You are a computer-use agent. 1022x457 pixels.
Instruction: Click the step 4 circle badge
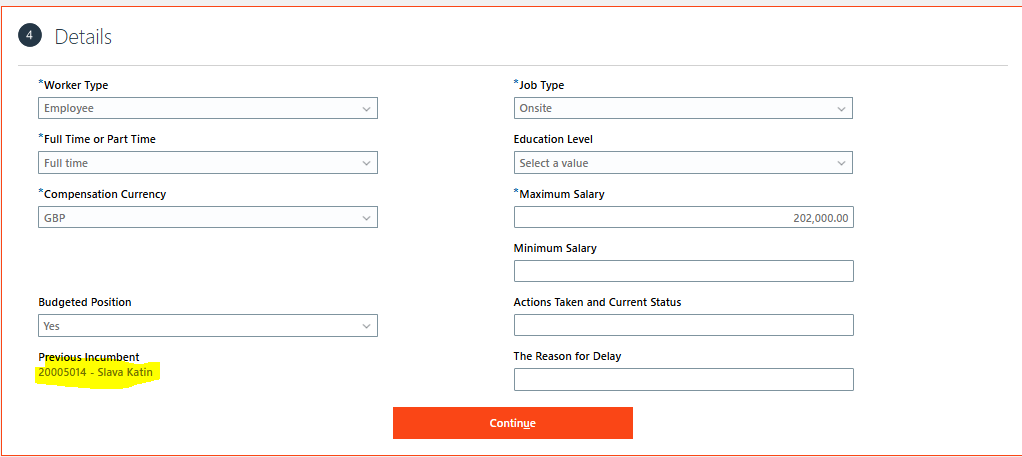point(30,36)
